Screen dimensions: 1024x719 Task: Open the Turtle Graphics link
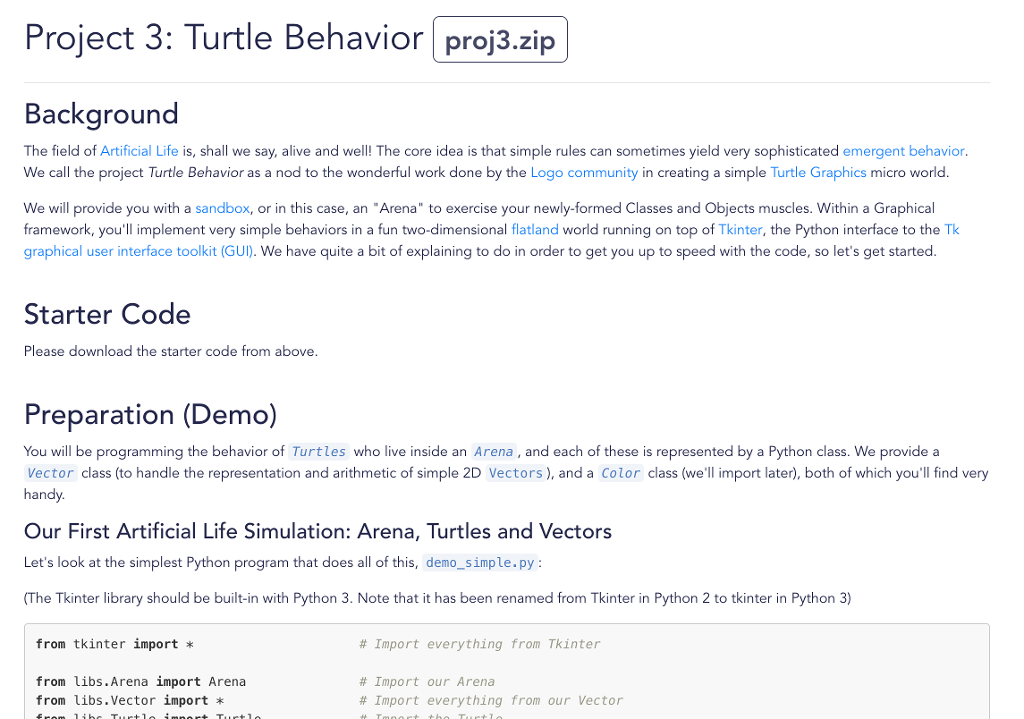[818, 172]
